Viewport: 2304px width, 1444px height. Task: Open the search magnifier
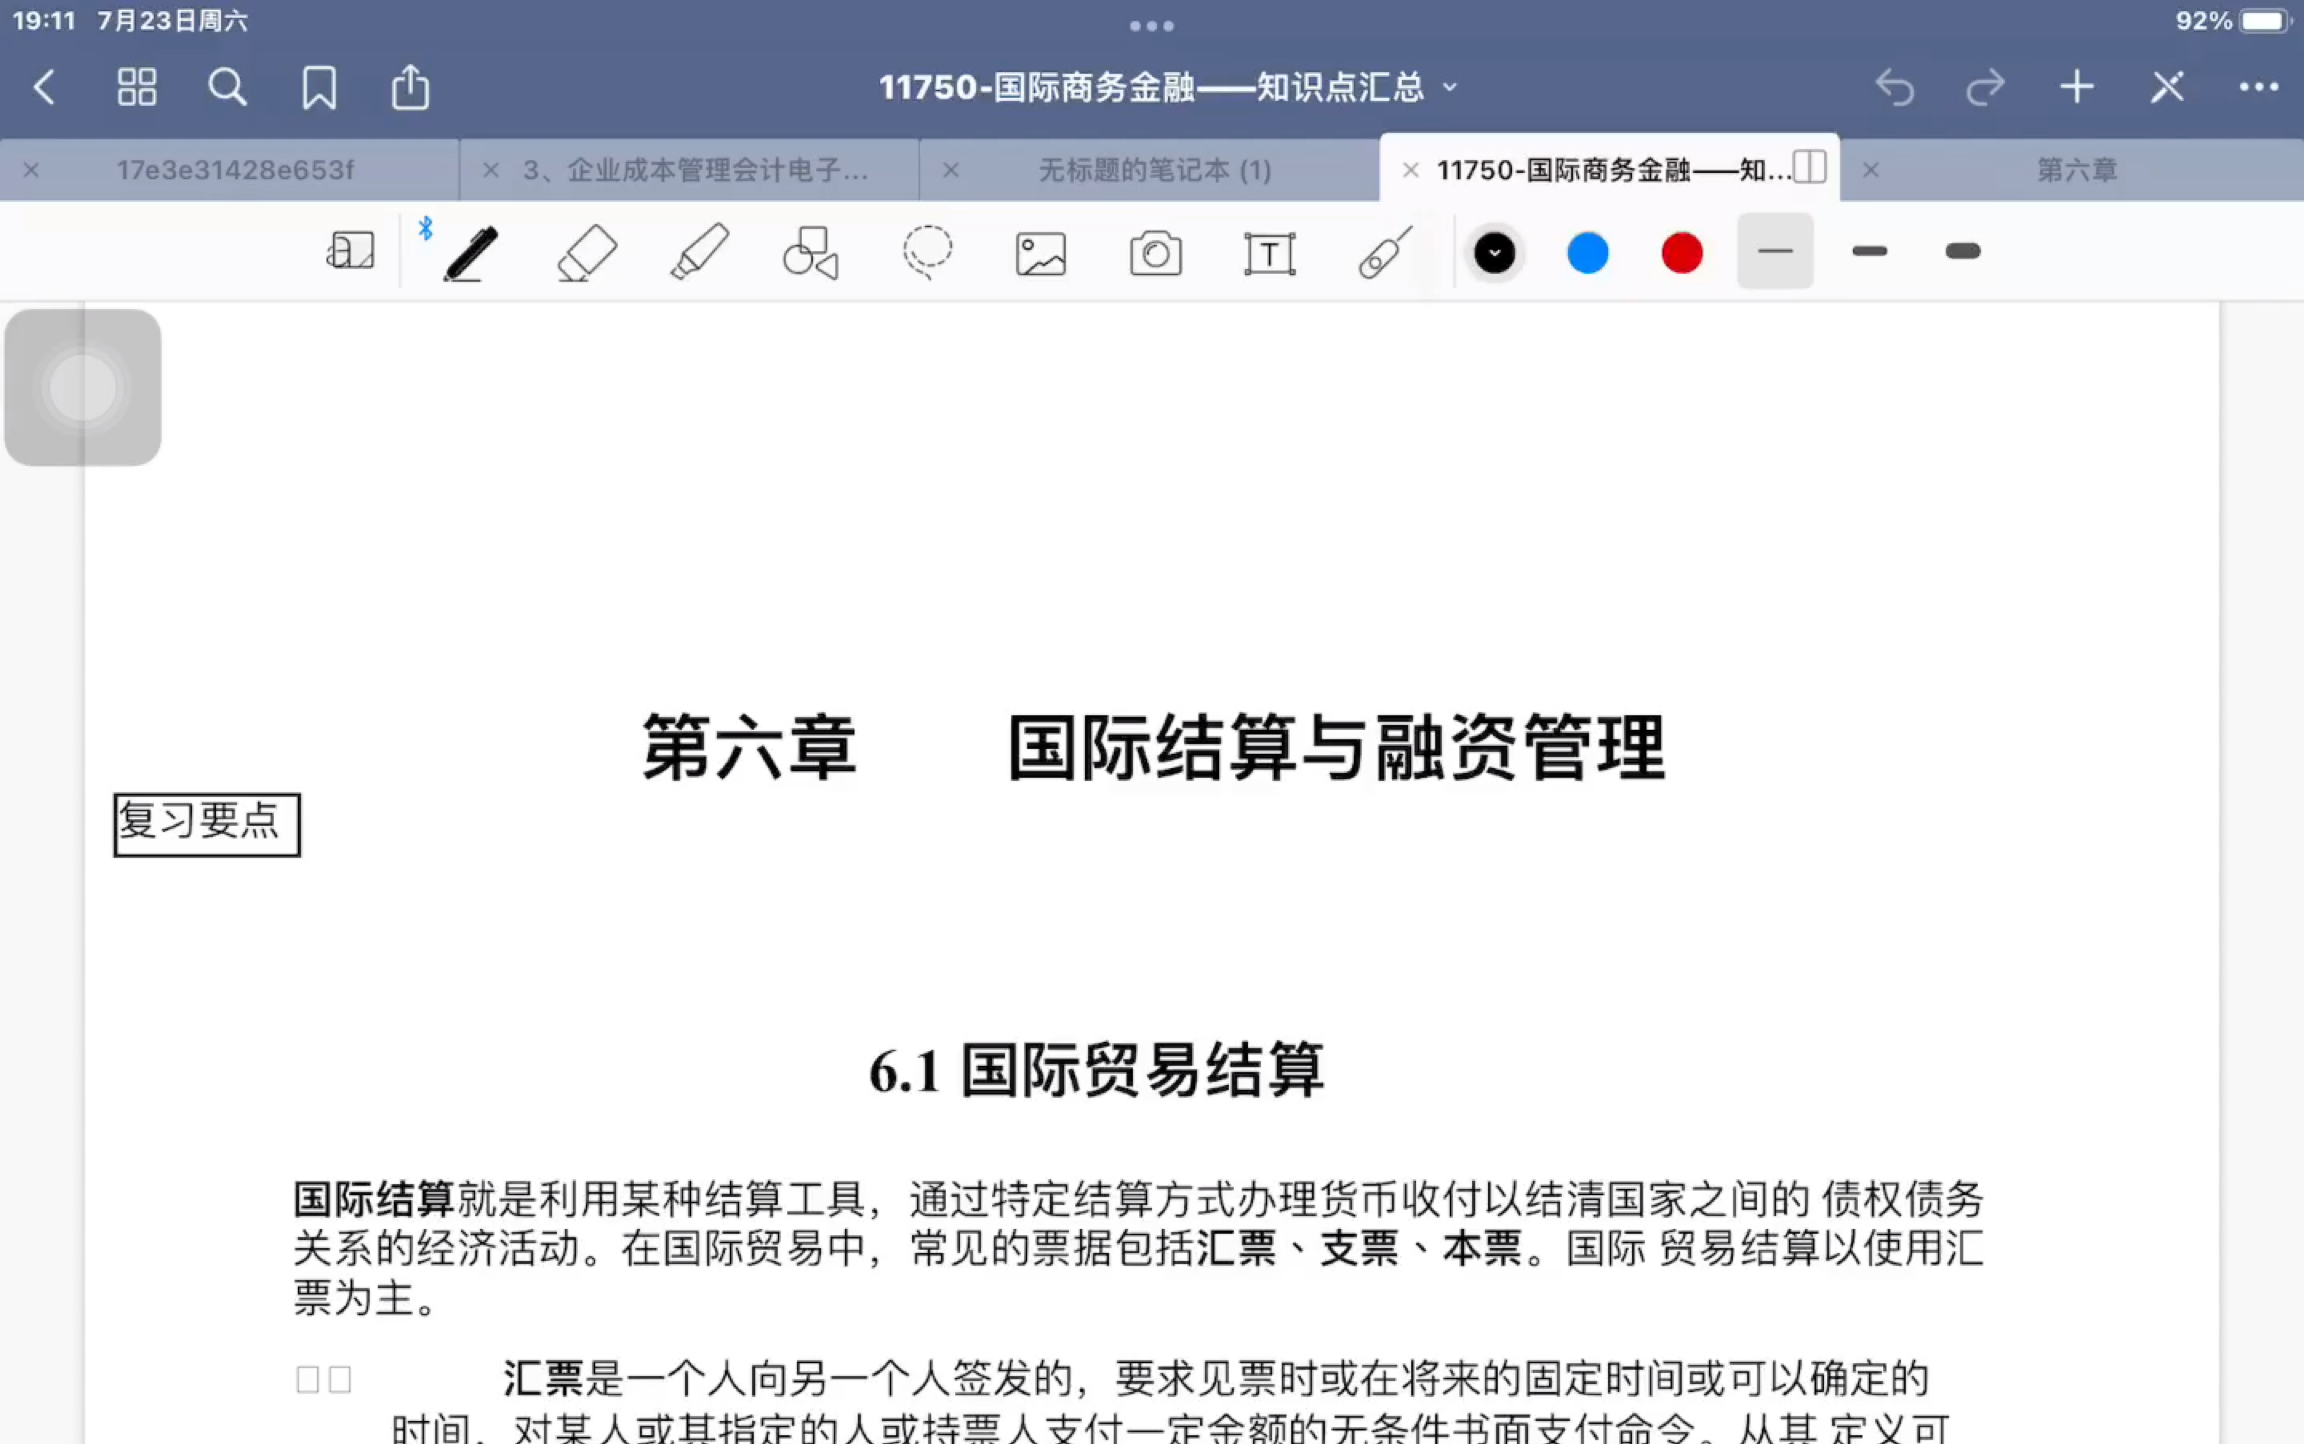(x=227, y=88)
